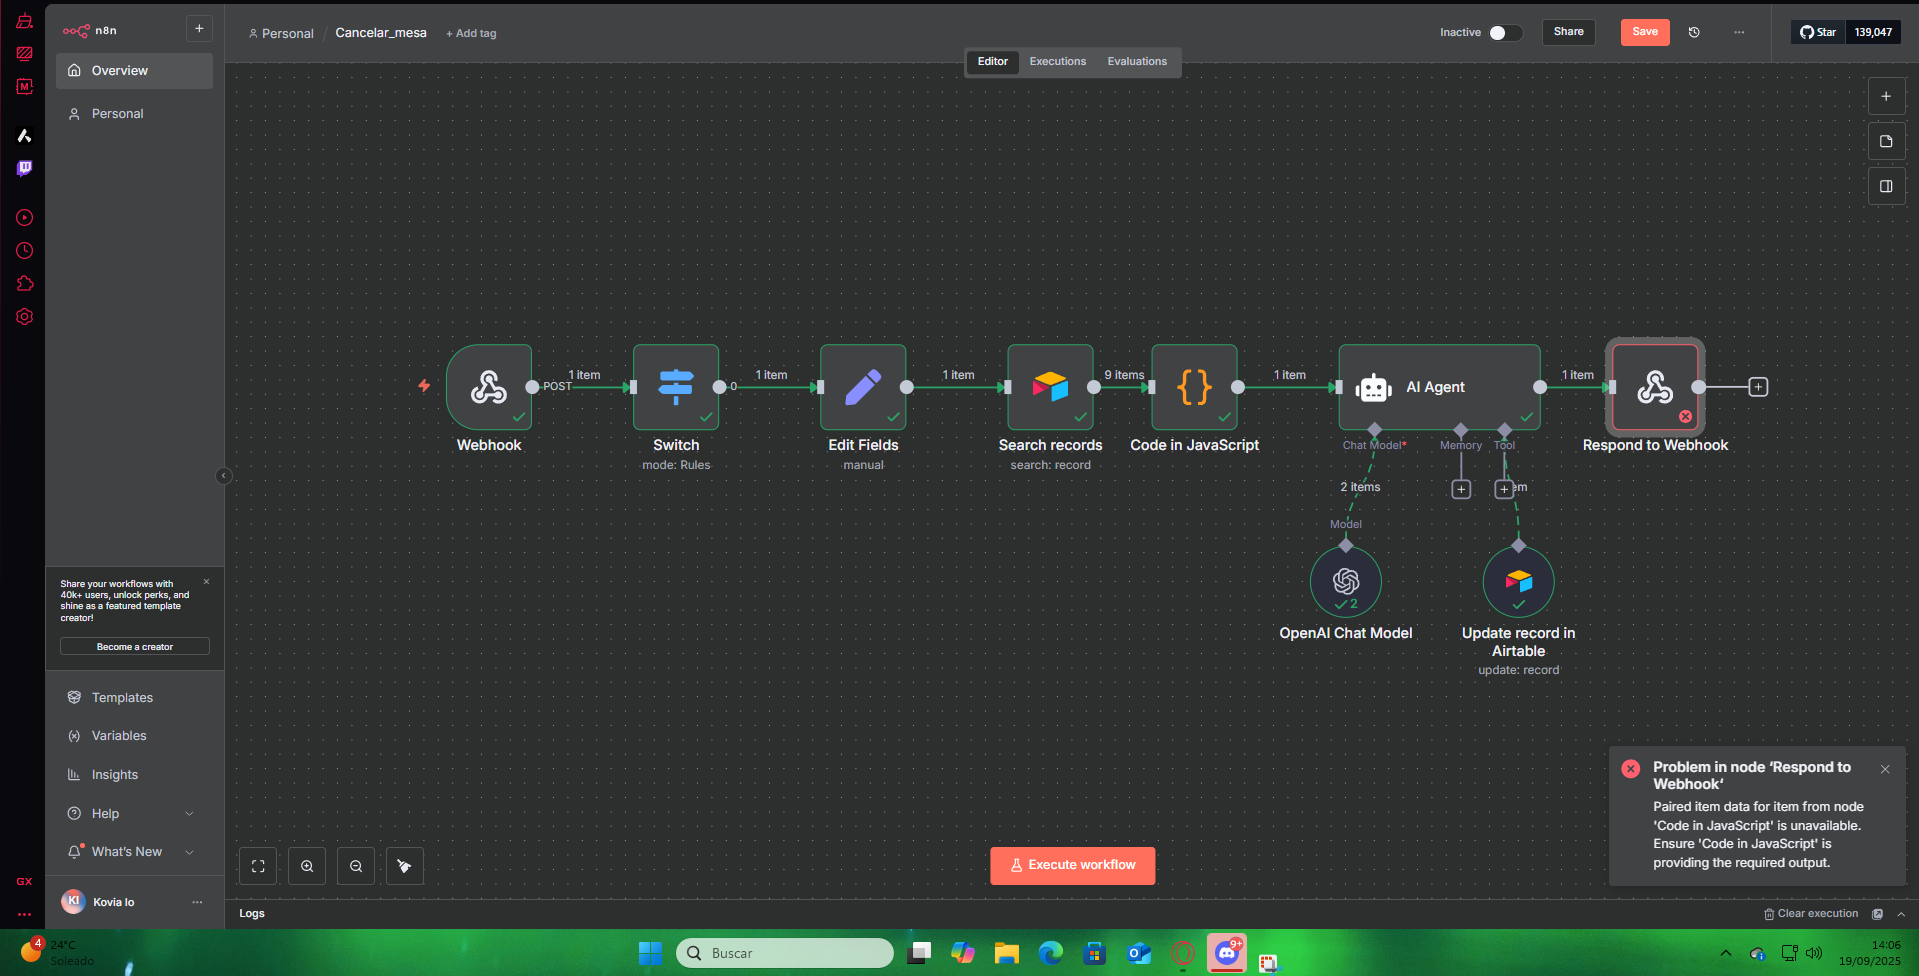The image size is (1919, 976).
Task: Select the Switch node on canvas
Action: click(675, 387)
